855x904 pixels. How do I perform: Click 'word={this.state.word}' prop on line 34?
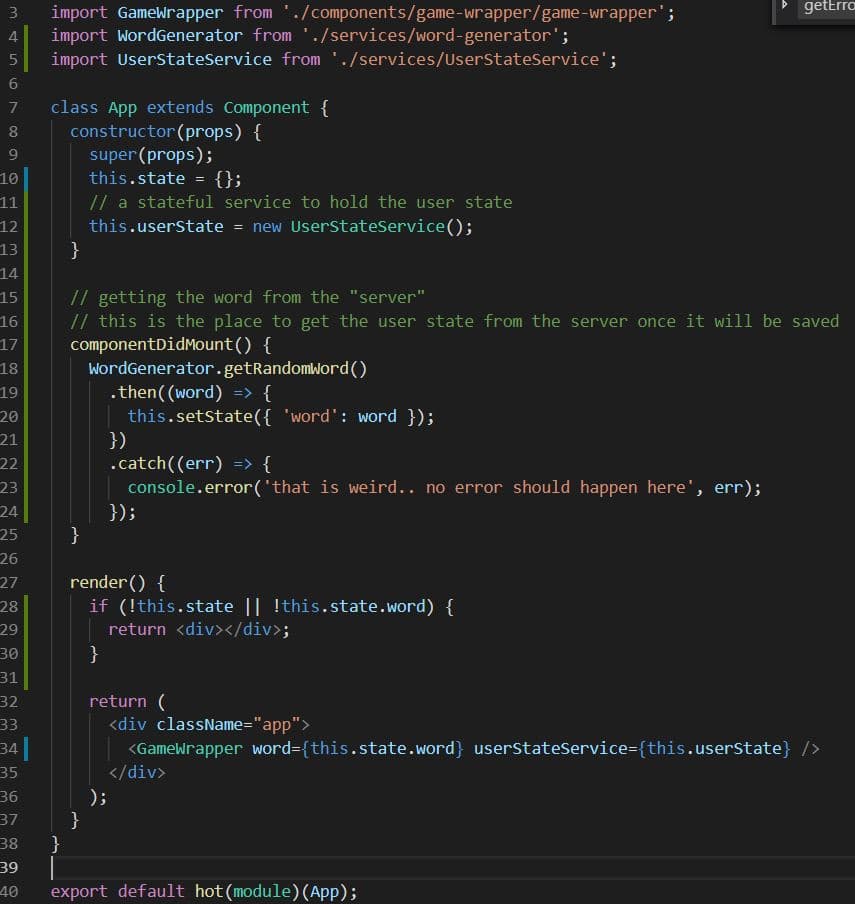coord(357,749)
